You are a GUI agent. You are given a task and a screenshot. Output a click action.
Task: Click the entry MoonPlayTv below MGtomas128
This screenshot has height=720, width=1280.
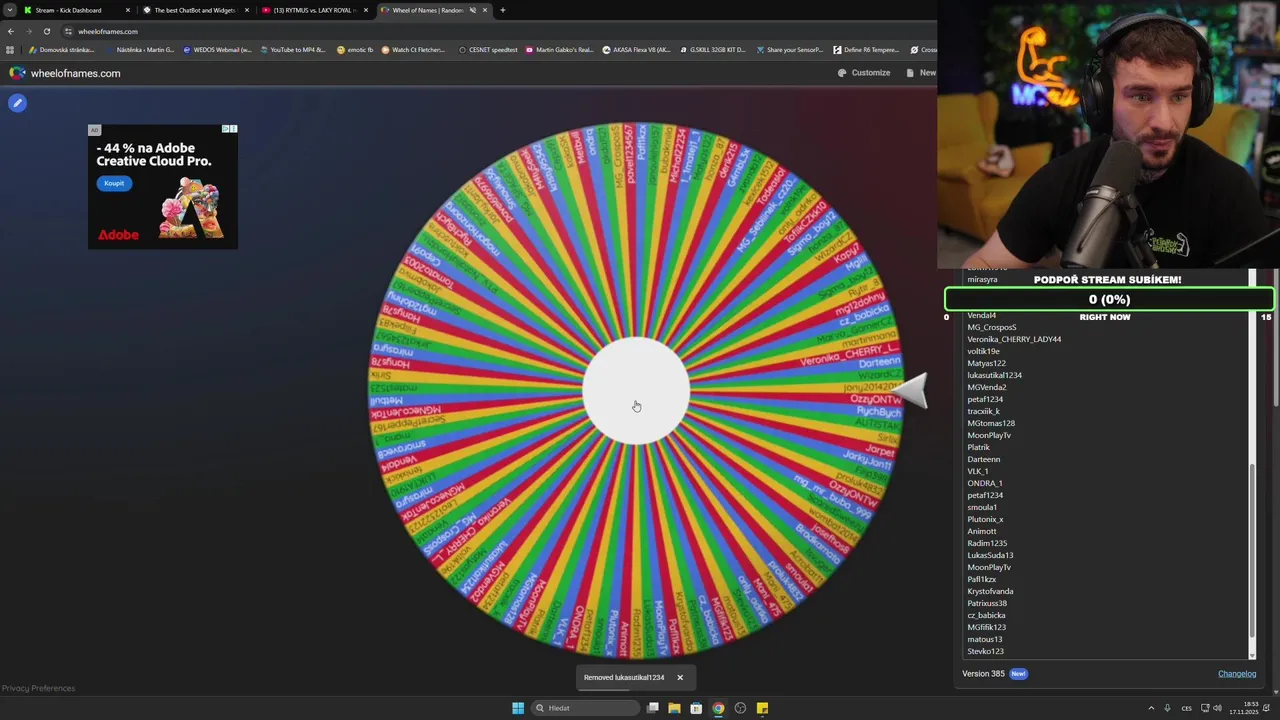(989, 435)
